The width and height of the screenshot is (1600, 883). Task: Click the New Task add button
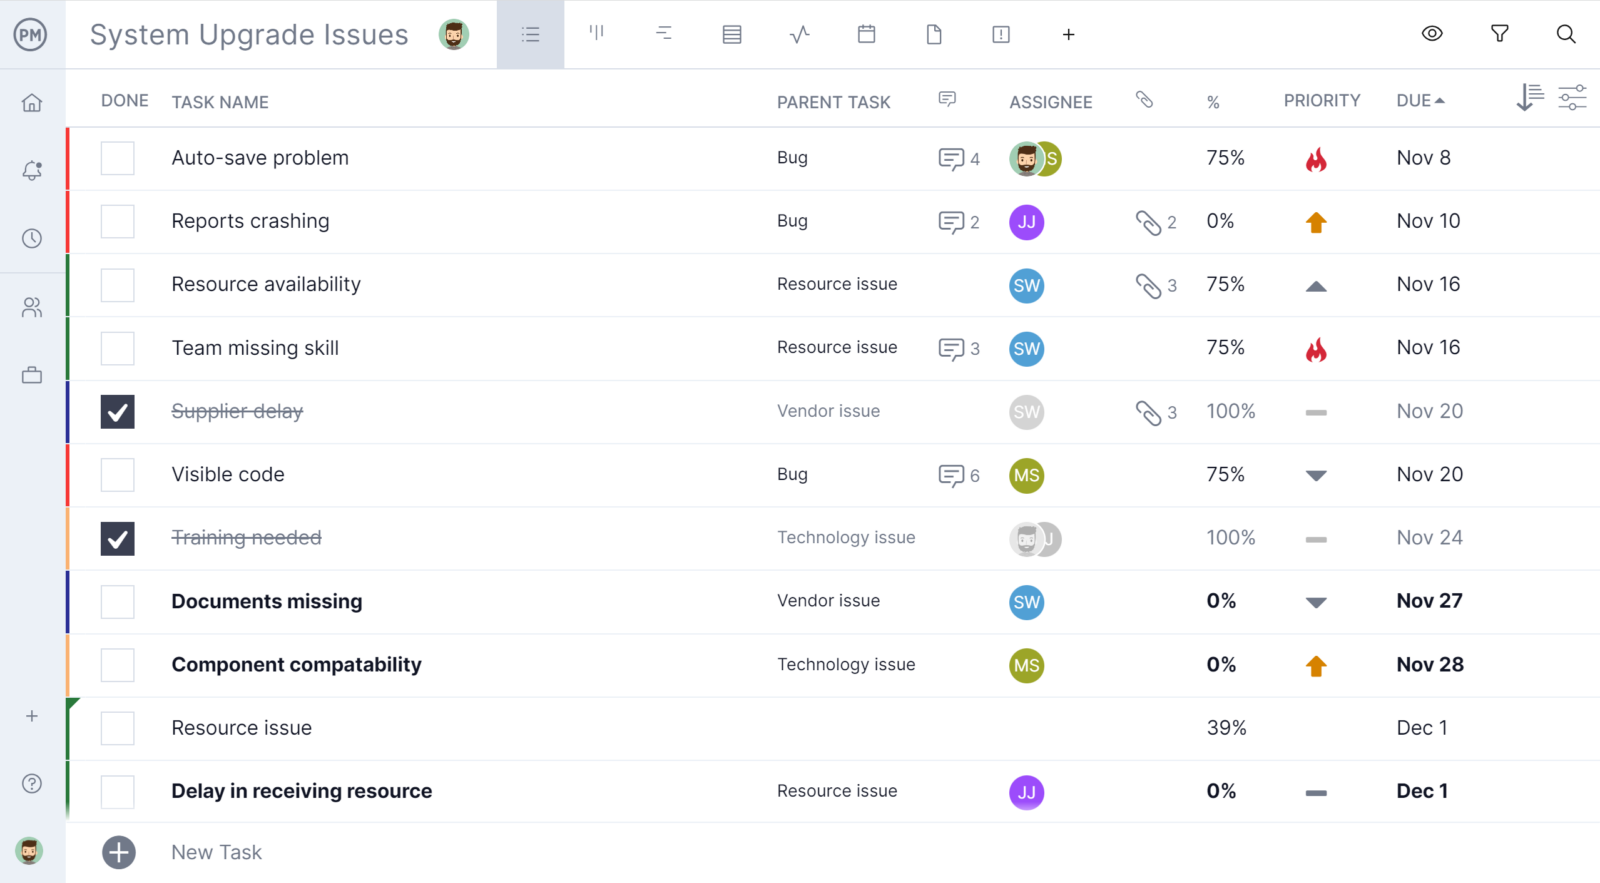tap(119, 852)
